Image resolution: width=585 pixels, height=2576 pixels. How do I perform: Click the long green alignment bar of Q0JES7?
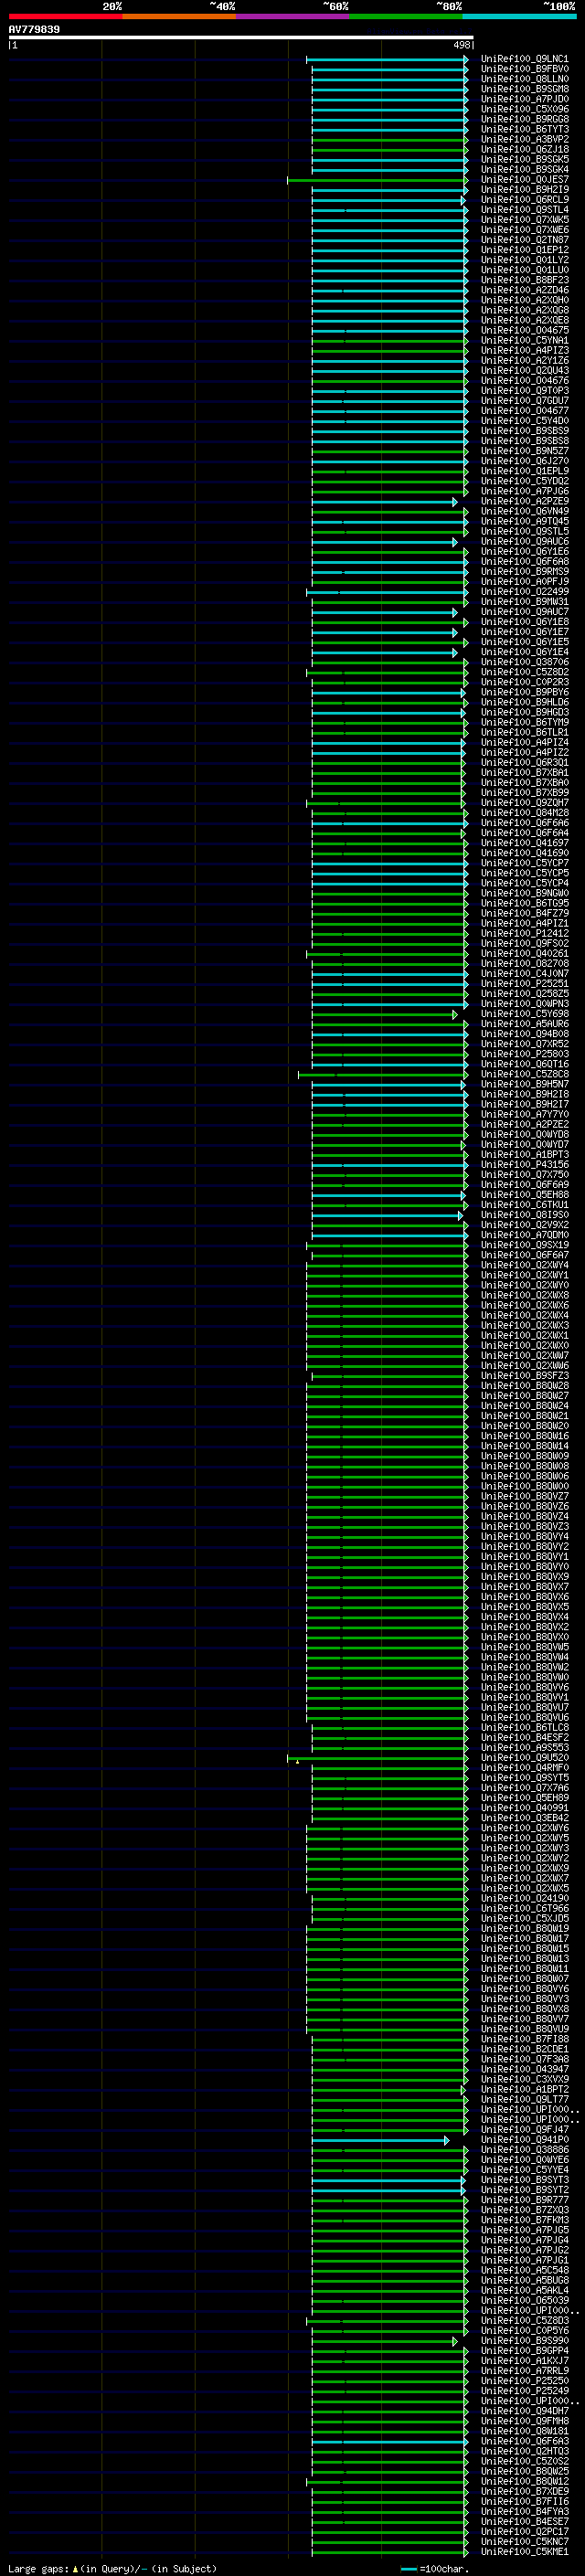point(377,180)
